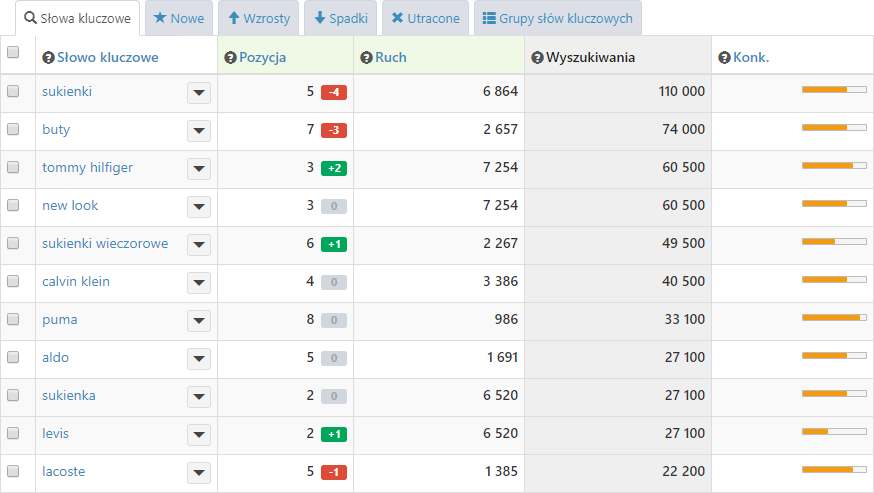The height and width of the screenshot is (493, 874).
Task: Expand the dropdown next to new look
Action: [x=198, y=207]
